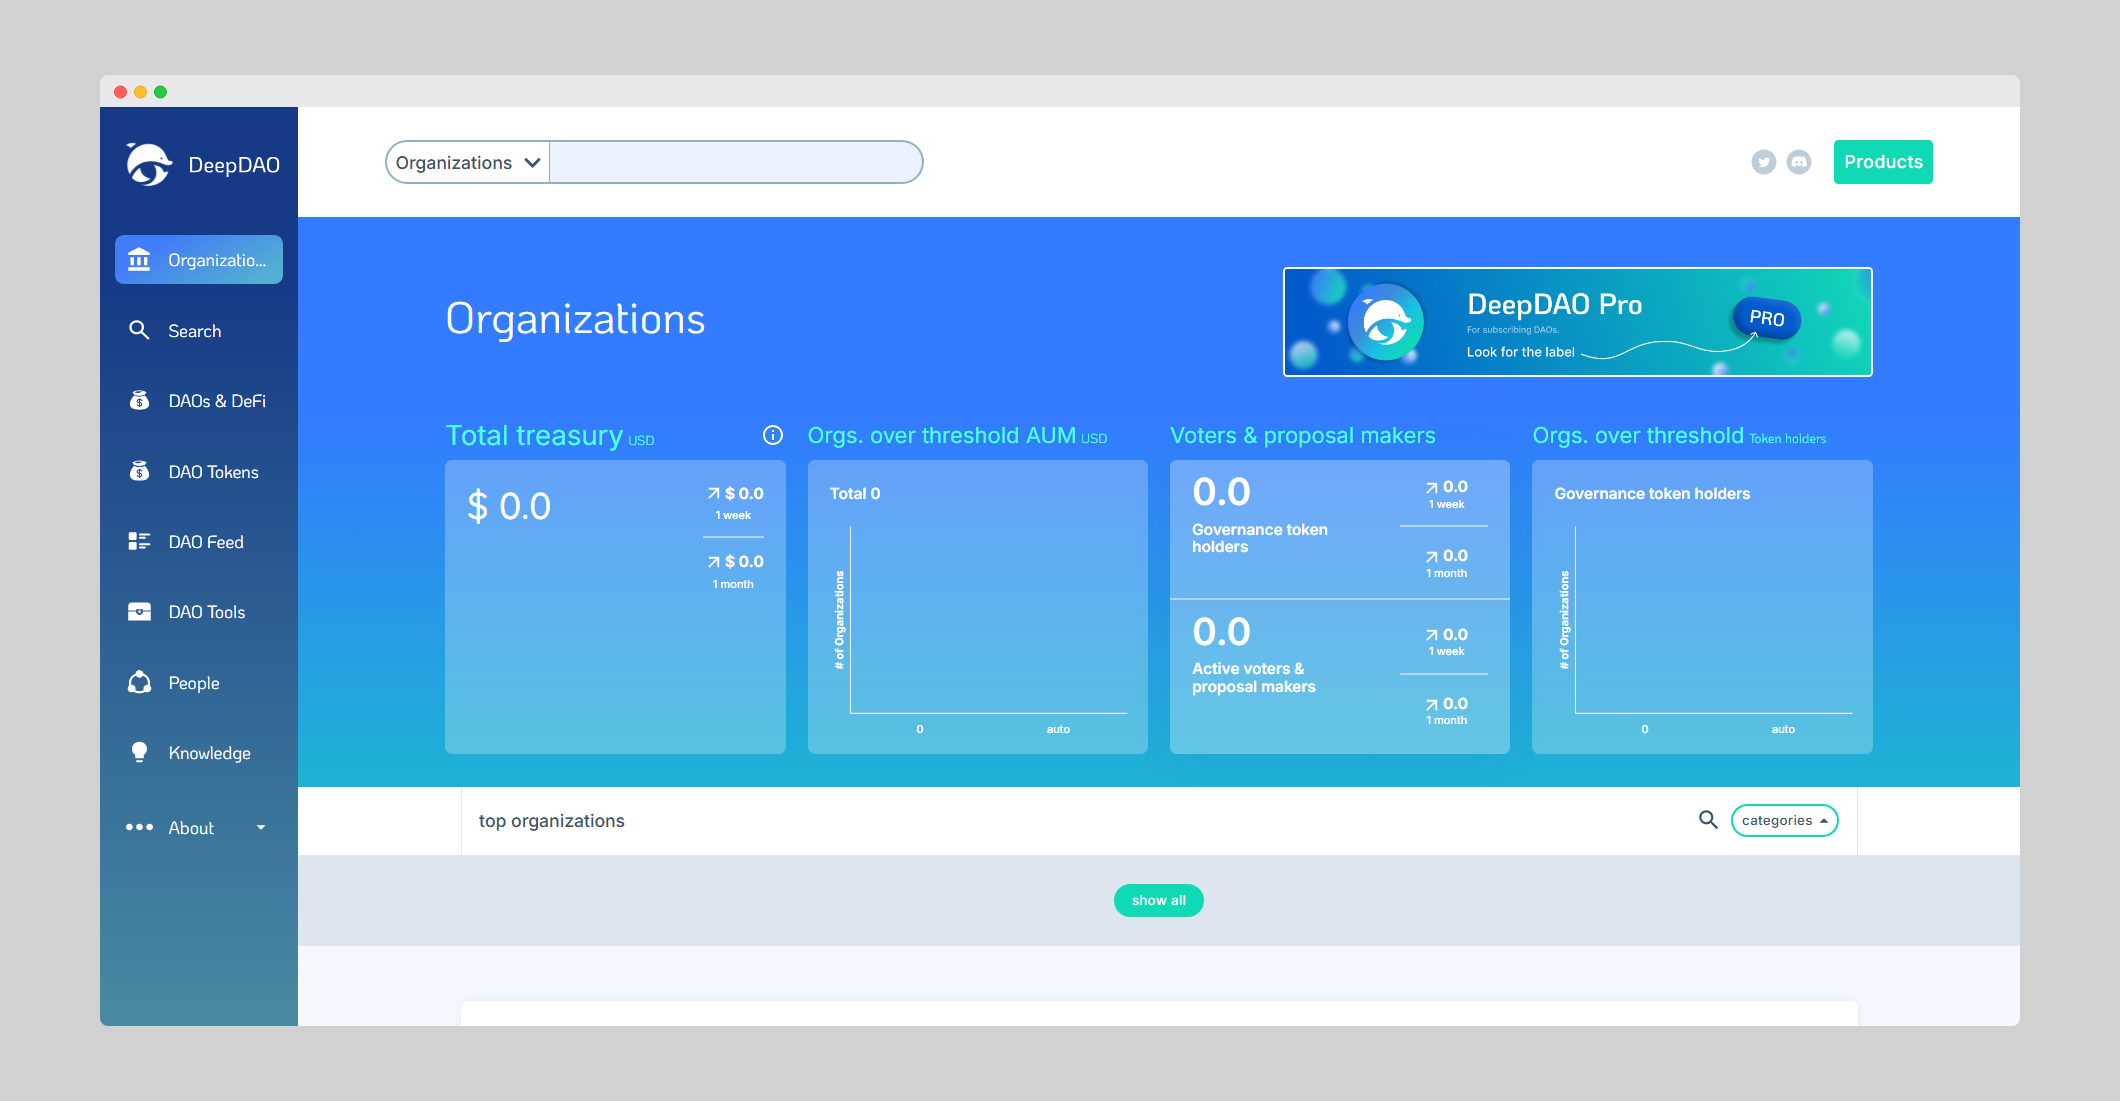The image size is (2120, 1101).
Task: Maximize the window with the green button
Action: tap(160, 92)
